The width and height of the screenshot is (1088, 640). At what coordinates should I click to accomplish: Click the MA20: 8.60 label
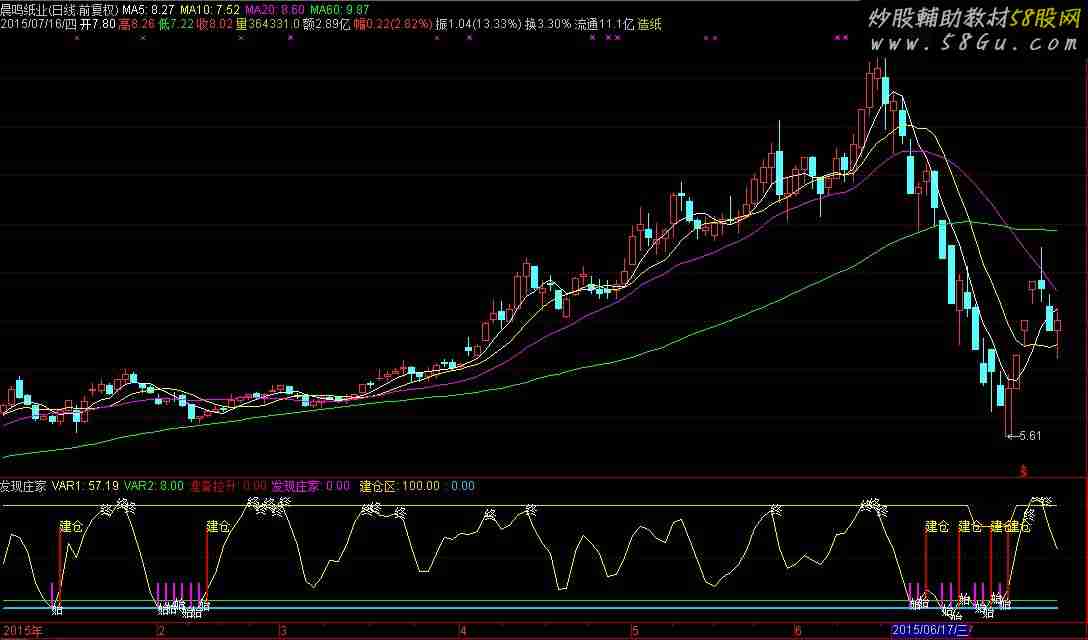pyautogui.click(x=275, y=10)
